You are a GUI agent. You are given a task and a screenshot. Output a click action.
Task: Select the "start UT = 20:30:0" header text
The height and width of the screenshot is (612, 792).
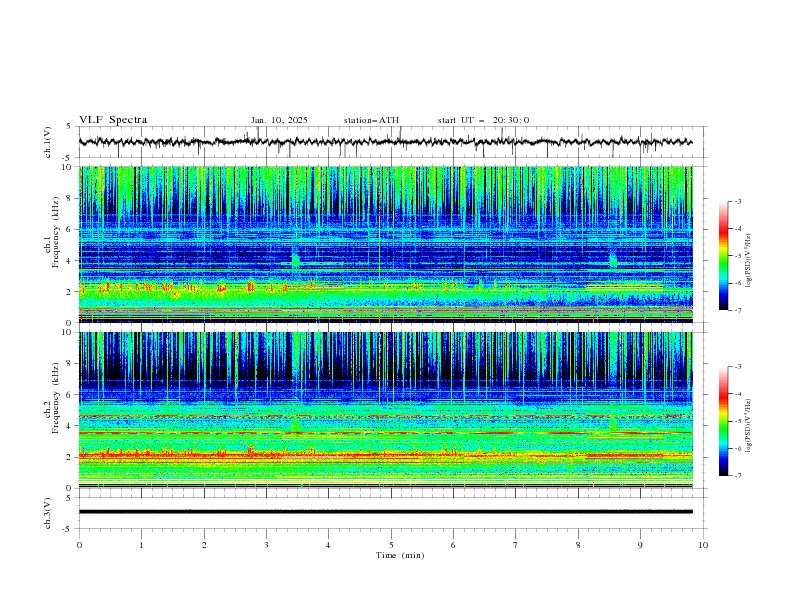[x=483, y=120]
